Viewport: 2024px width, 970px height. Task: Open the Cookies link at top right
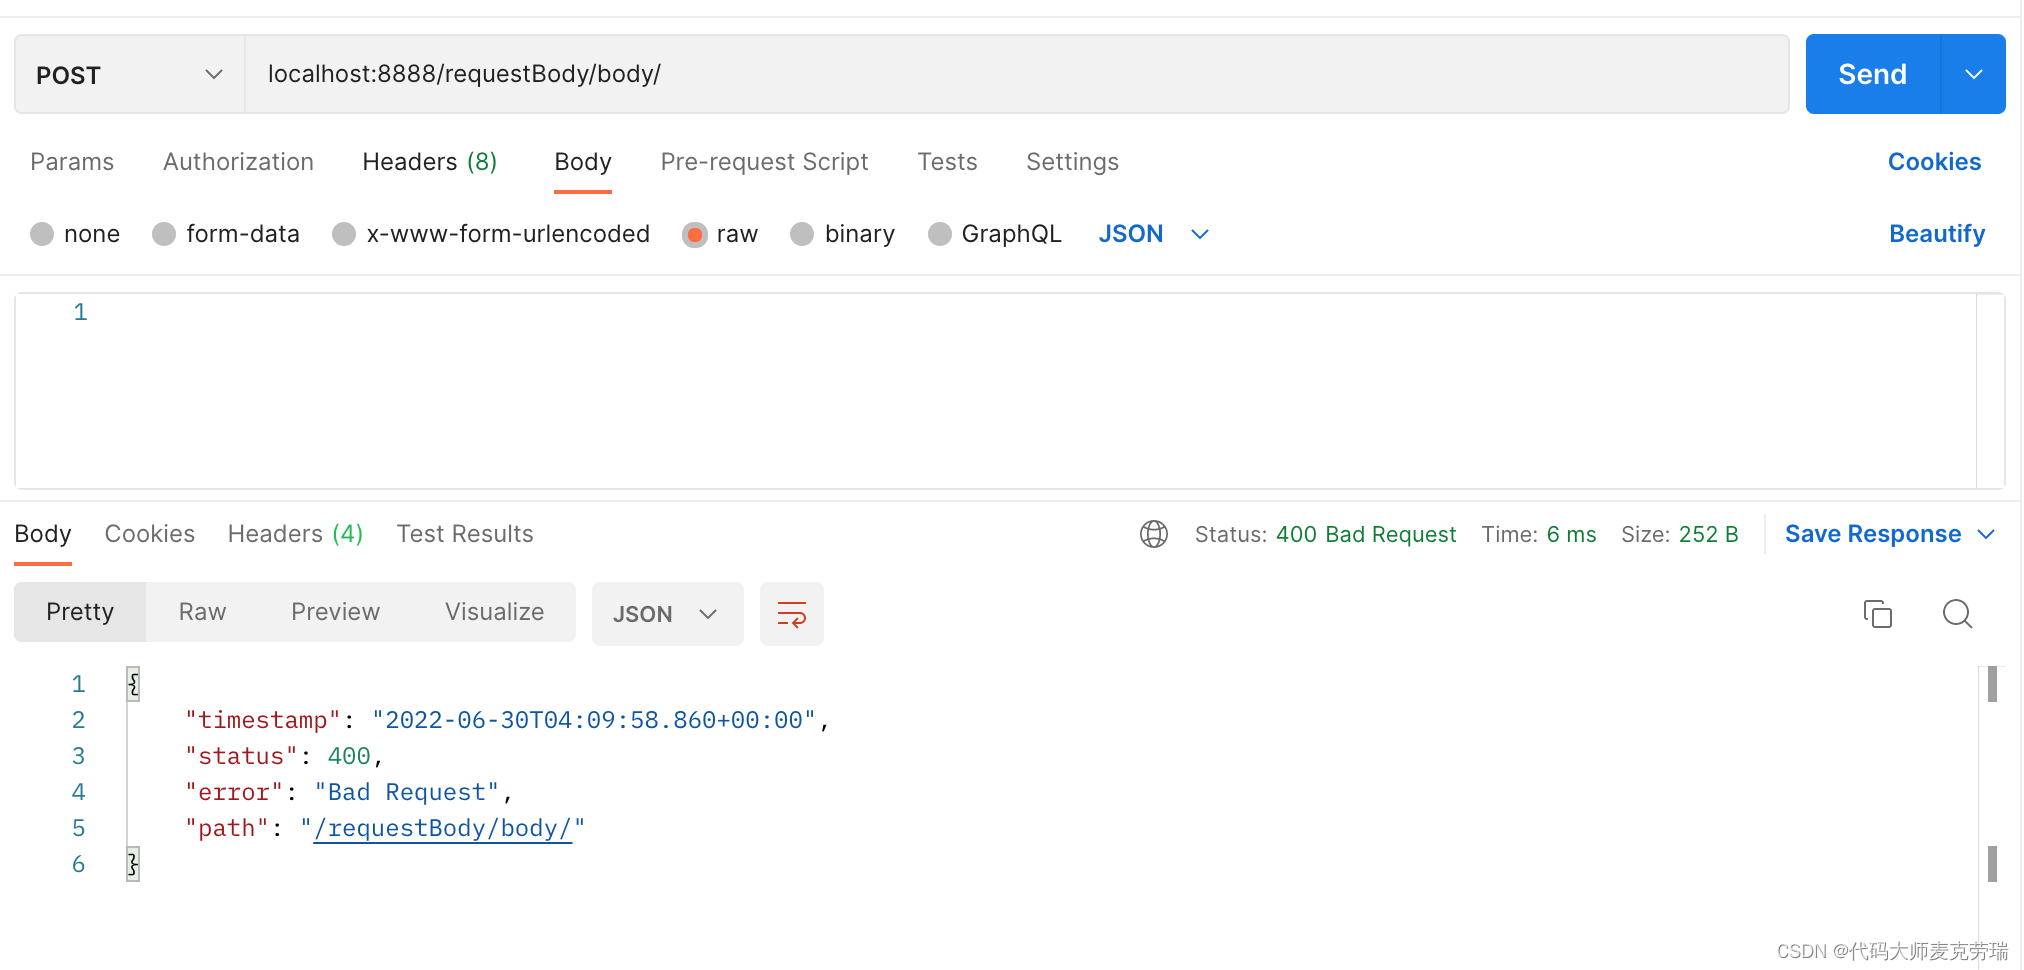coord(1934,162)
